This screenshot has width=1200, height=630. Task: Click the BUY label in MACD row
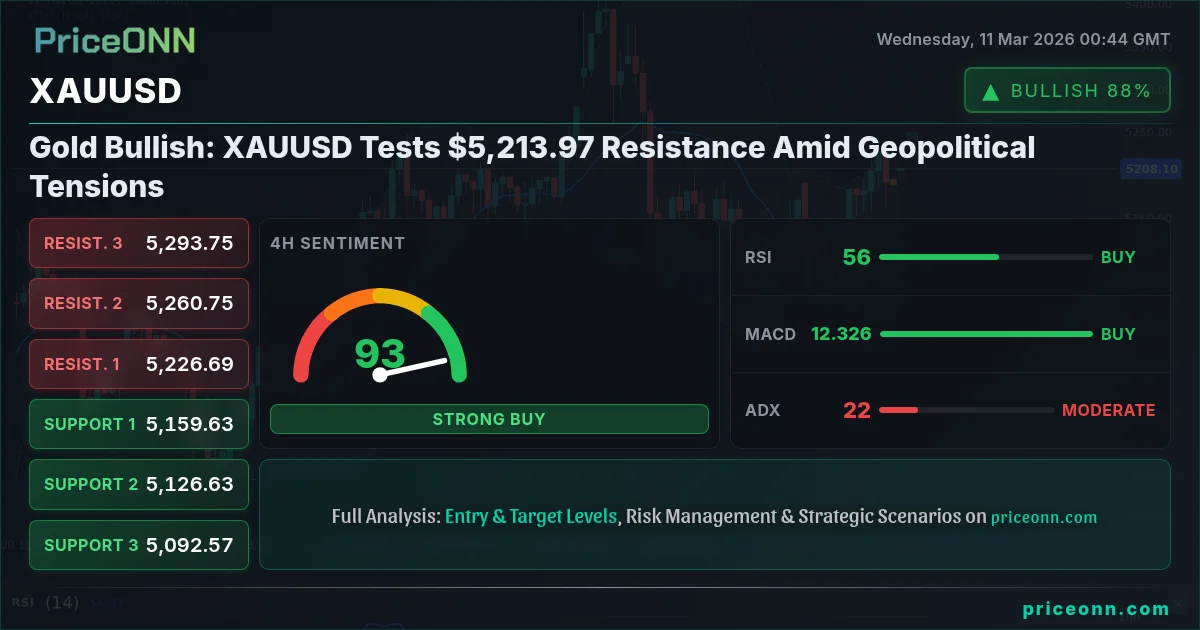tap(1118, 334)
